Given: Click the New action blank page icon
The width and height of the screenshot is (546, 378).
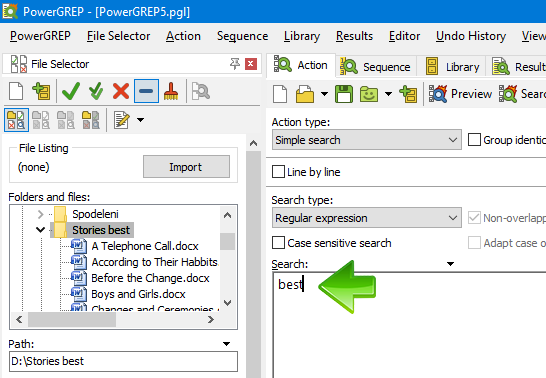Looking at the screenshot, I should [x=280, y=94].
